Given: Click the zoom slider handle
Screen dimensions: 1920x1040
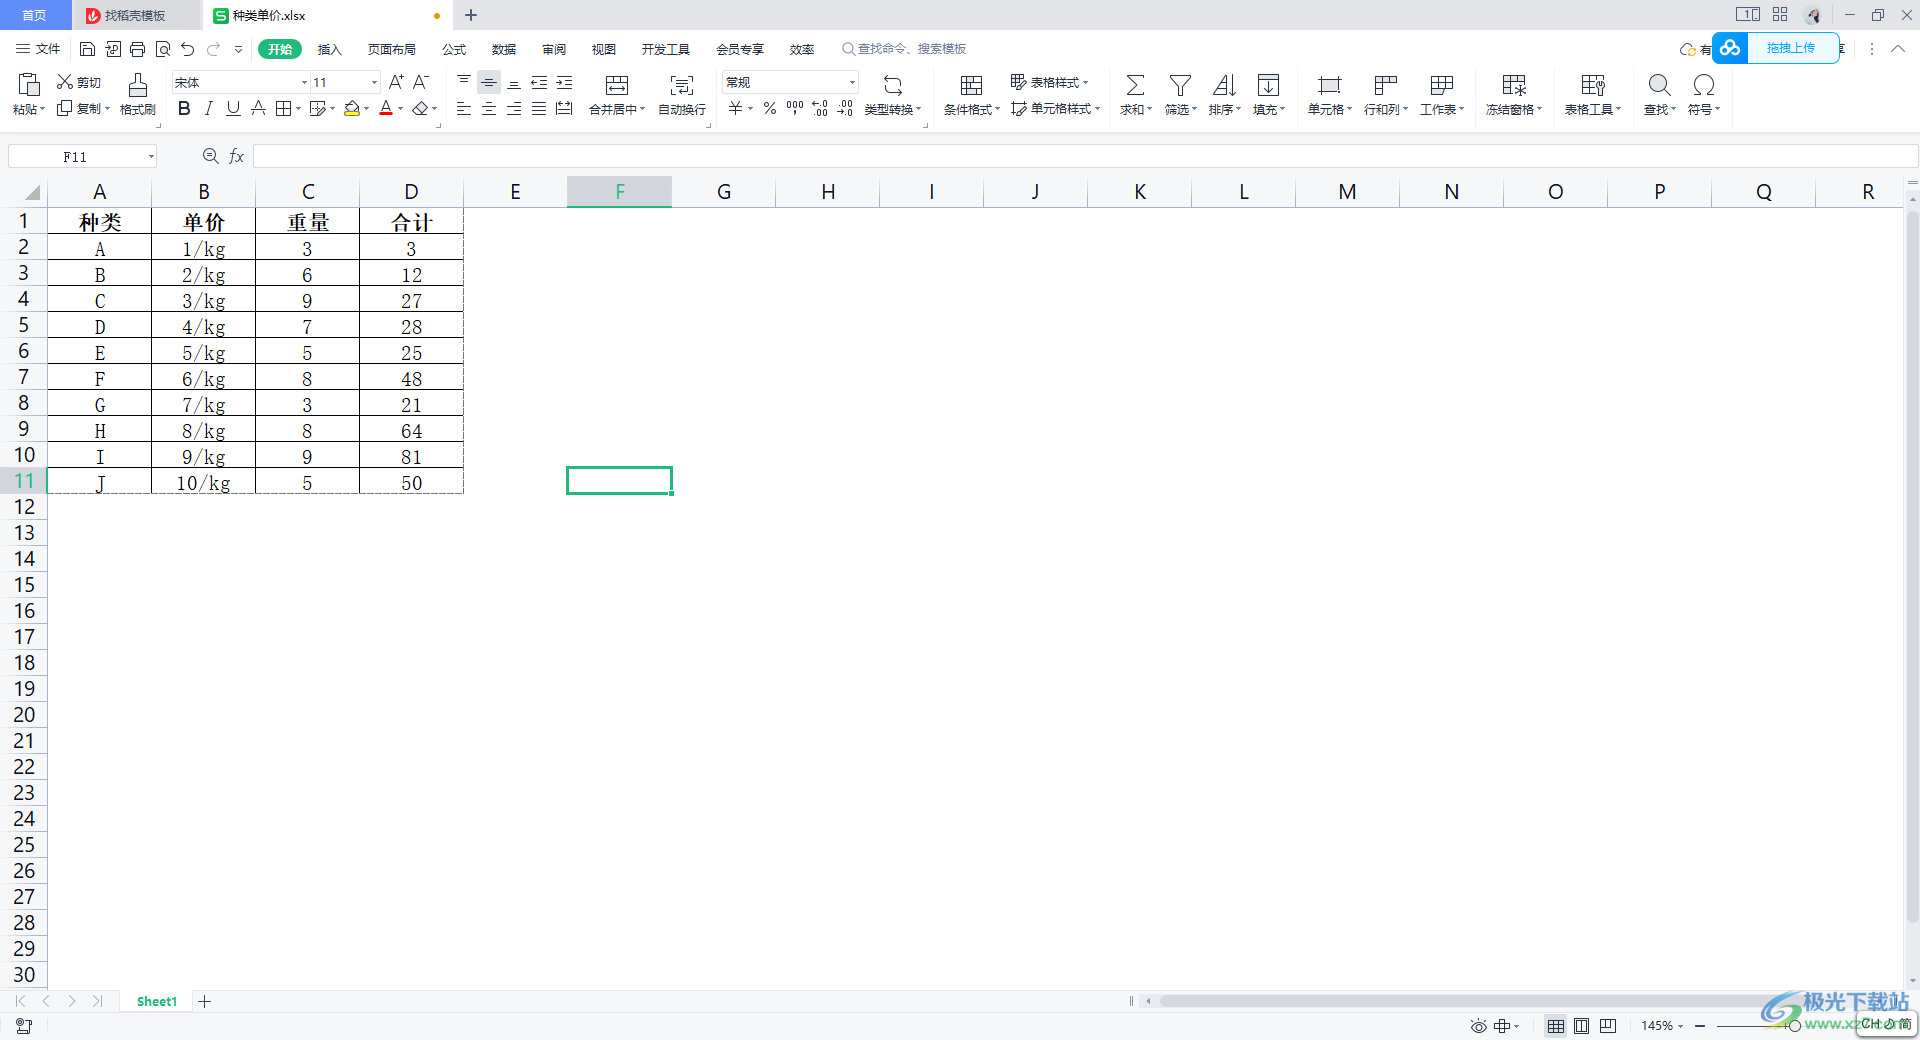Looking at the screenshot, I should pyautogui.click(x=1795, y=1026).
